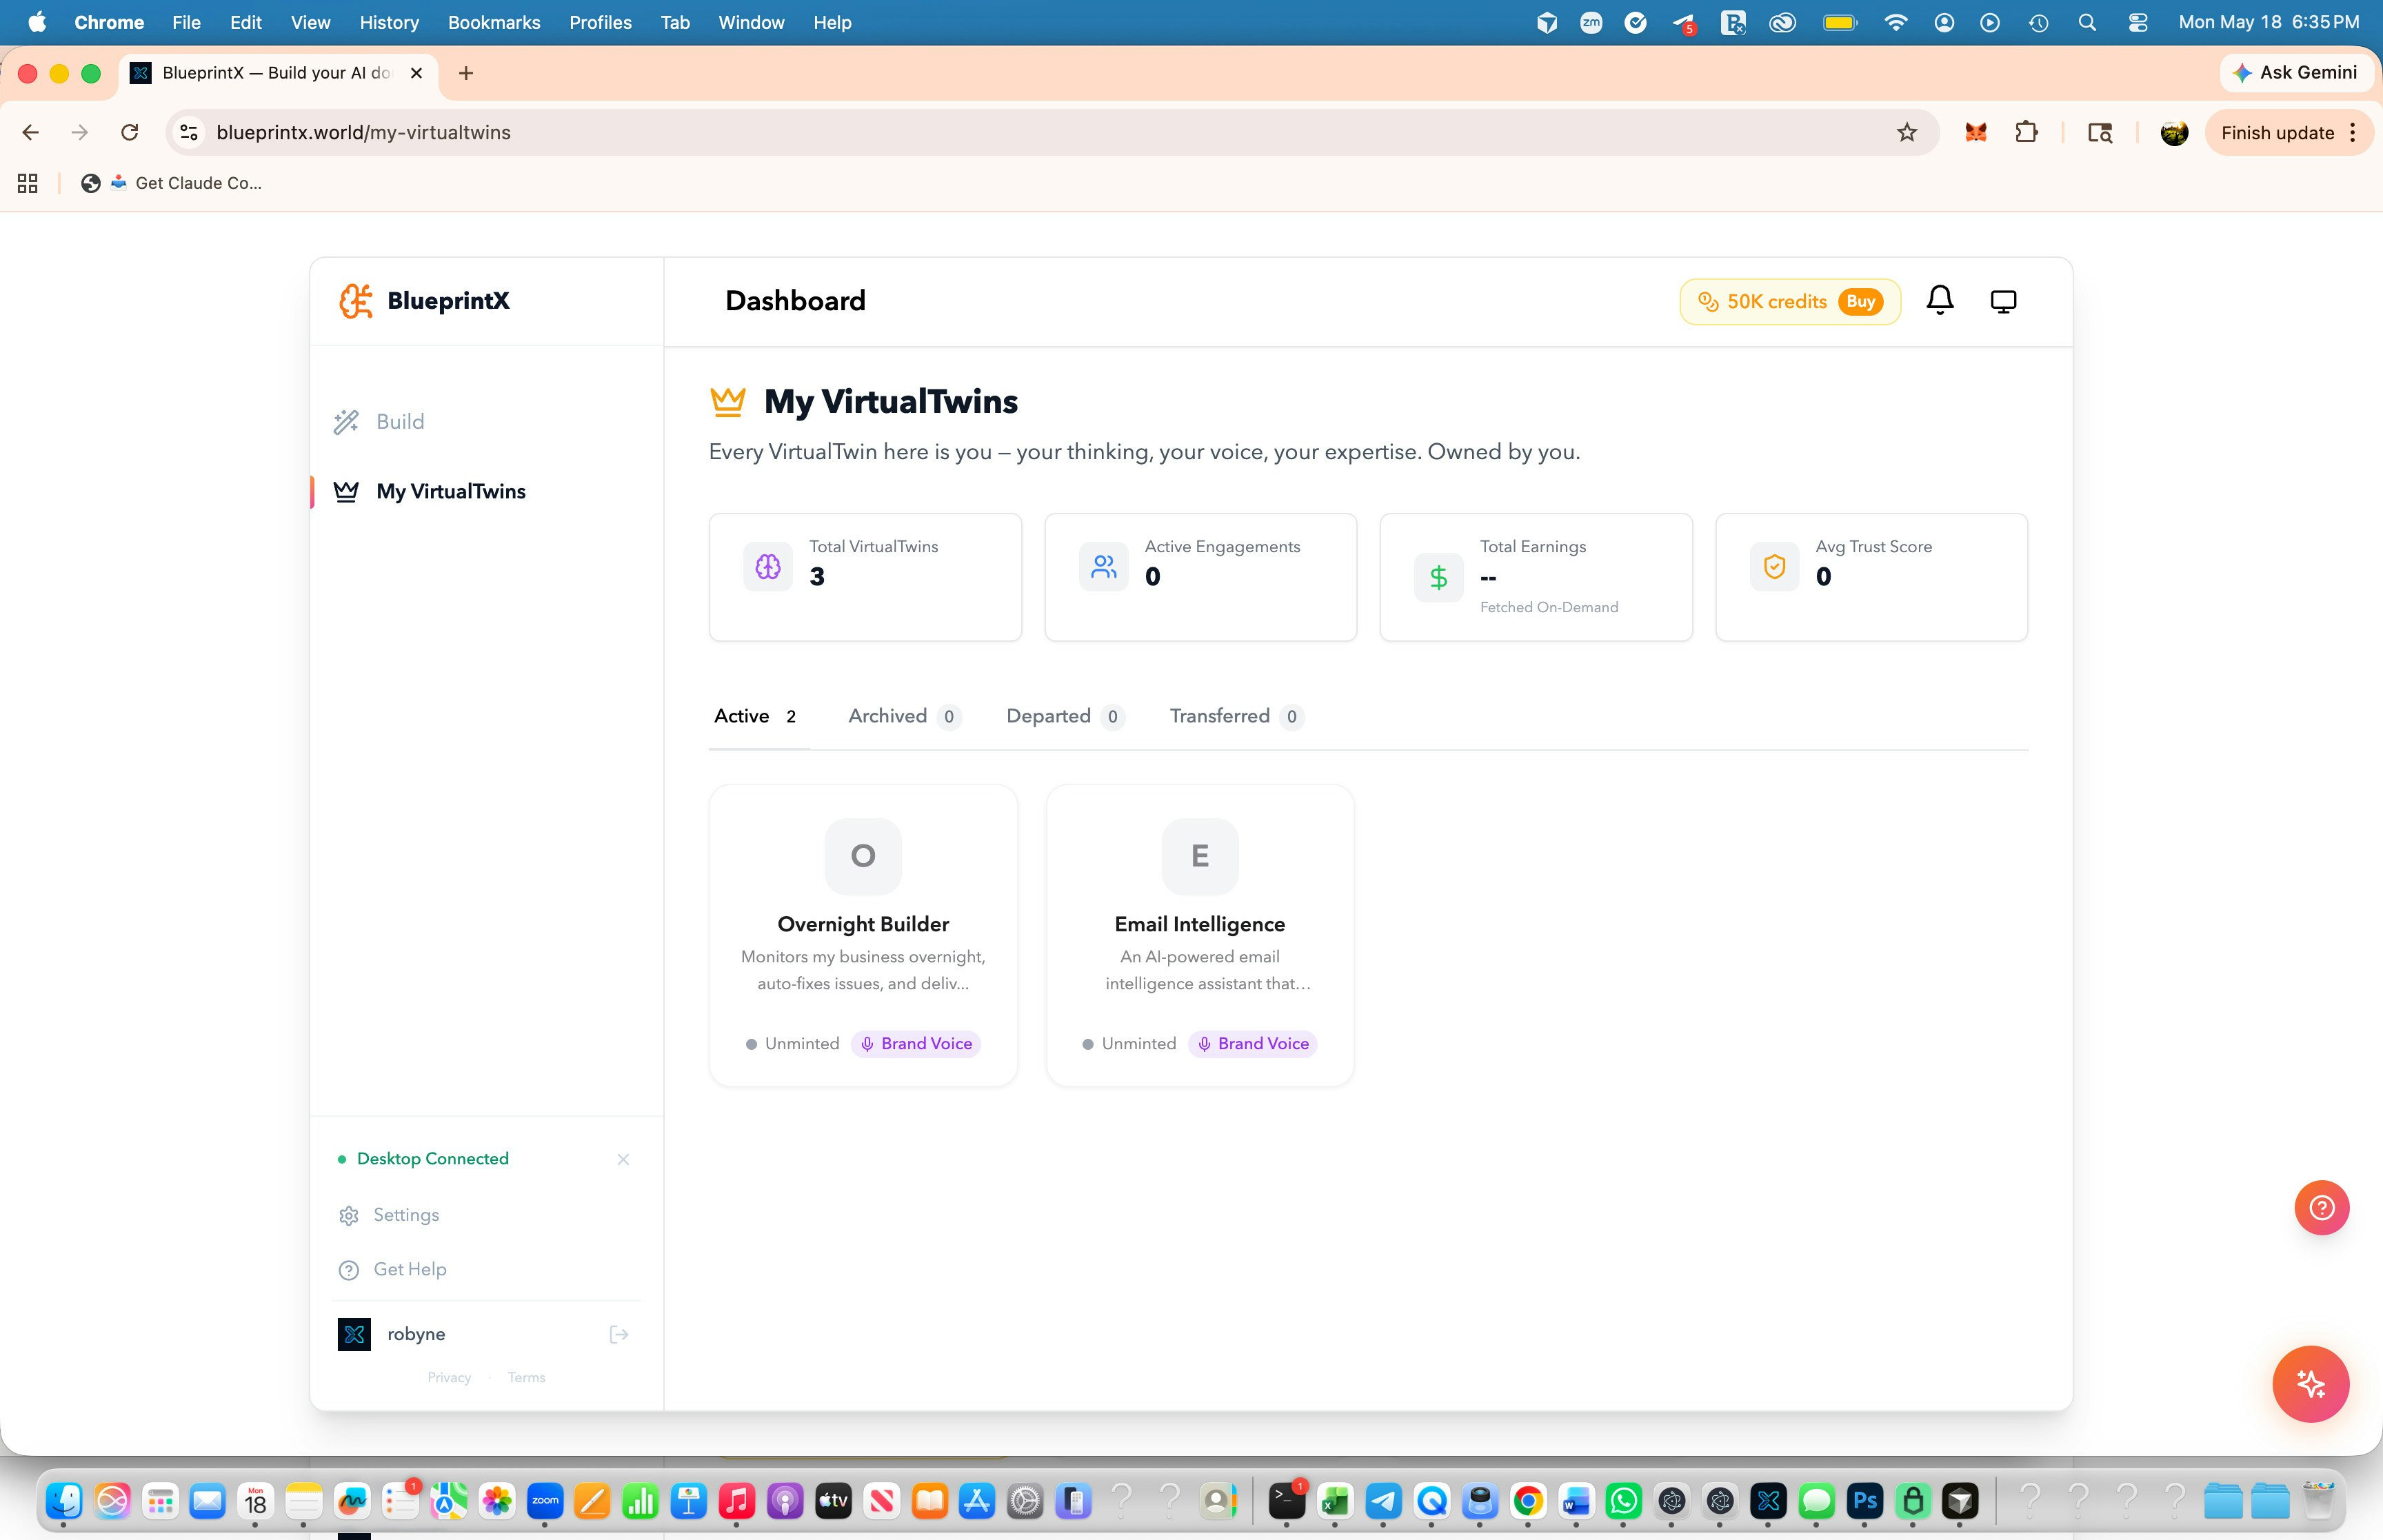
Task: Open WhatsApp from the Dock
Action: (1624, 1501)
